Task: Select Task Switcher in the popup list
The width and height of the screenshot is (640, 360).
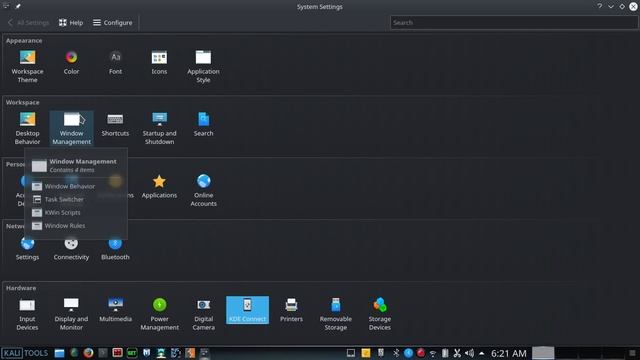Action: pos(58,199)
